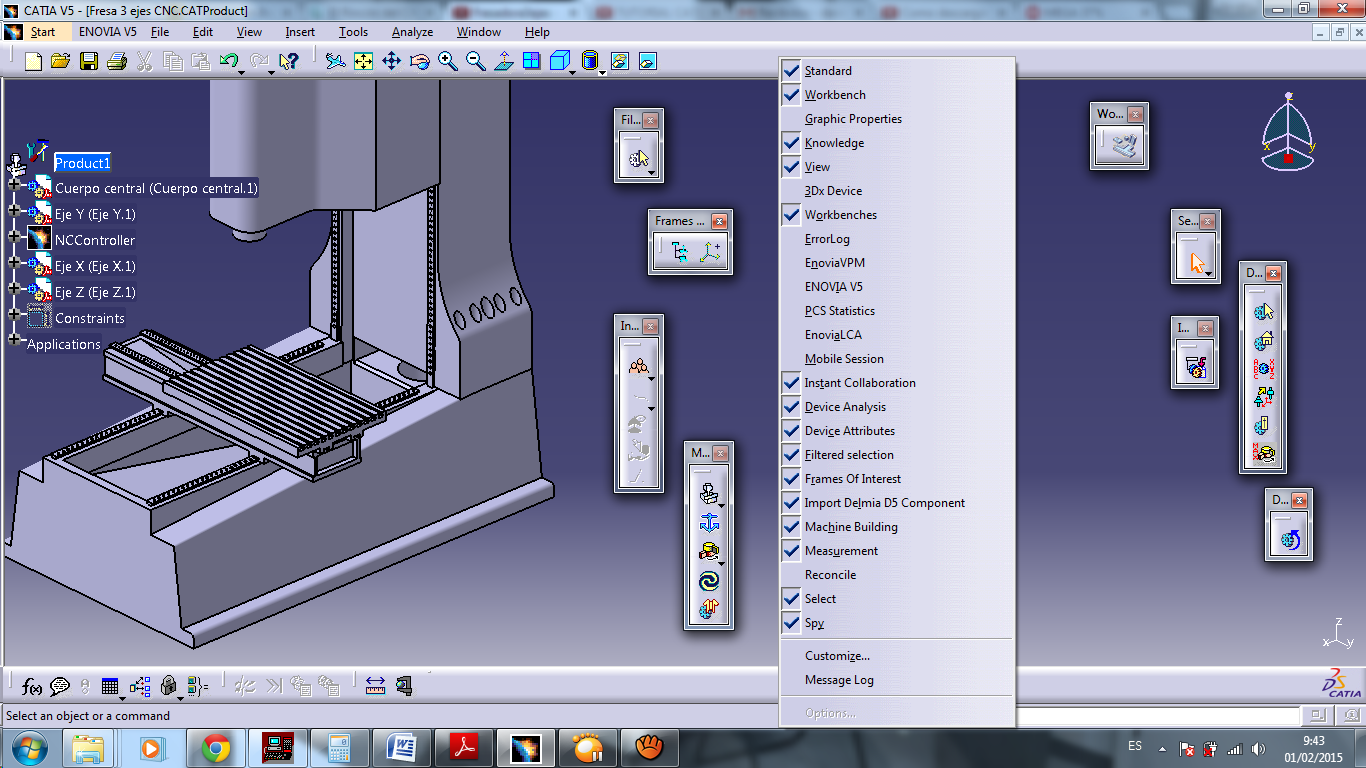This screenshot has width=1366, height=768.
Task: Click the What's This help cursor icon
Action: click(289, 61)
